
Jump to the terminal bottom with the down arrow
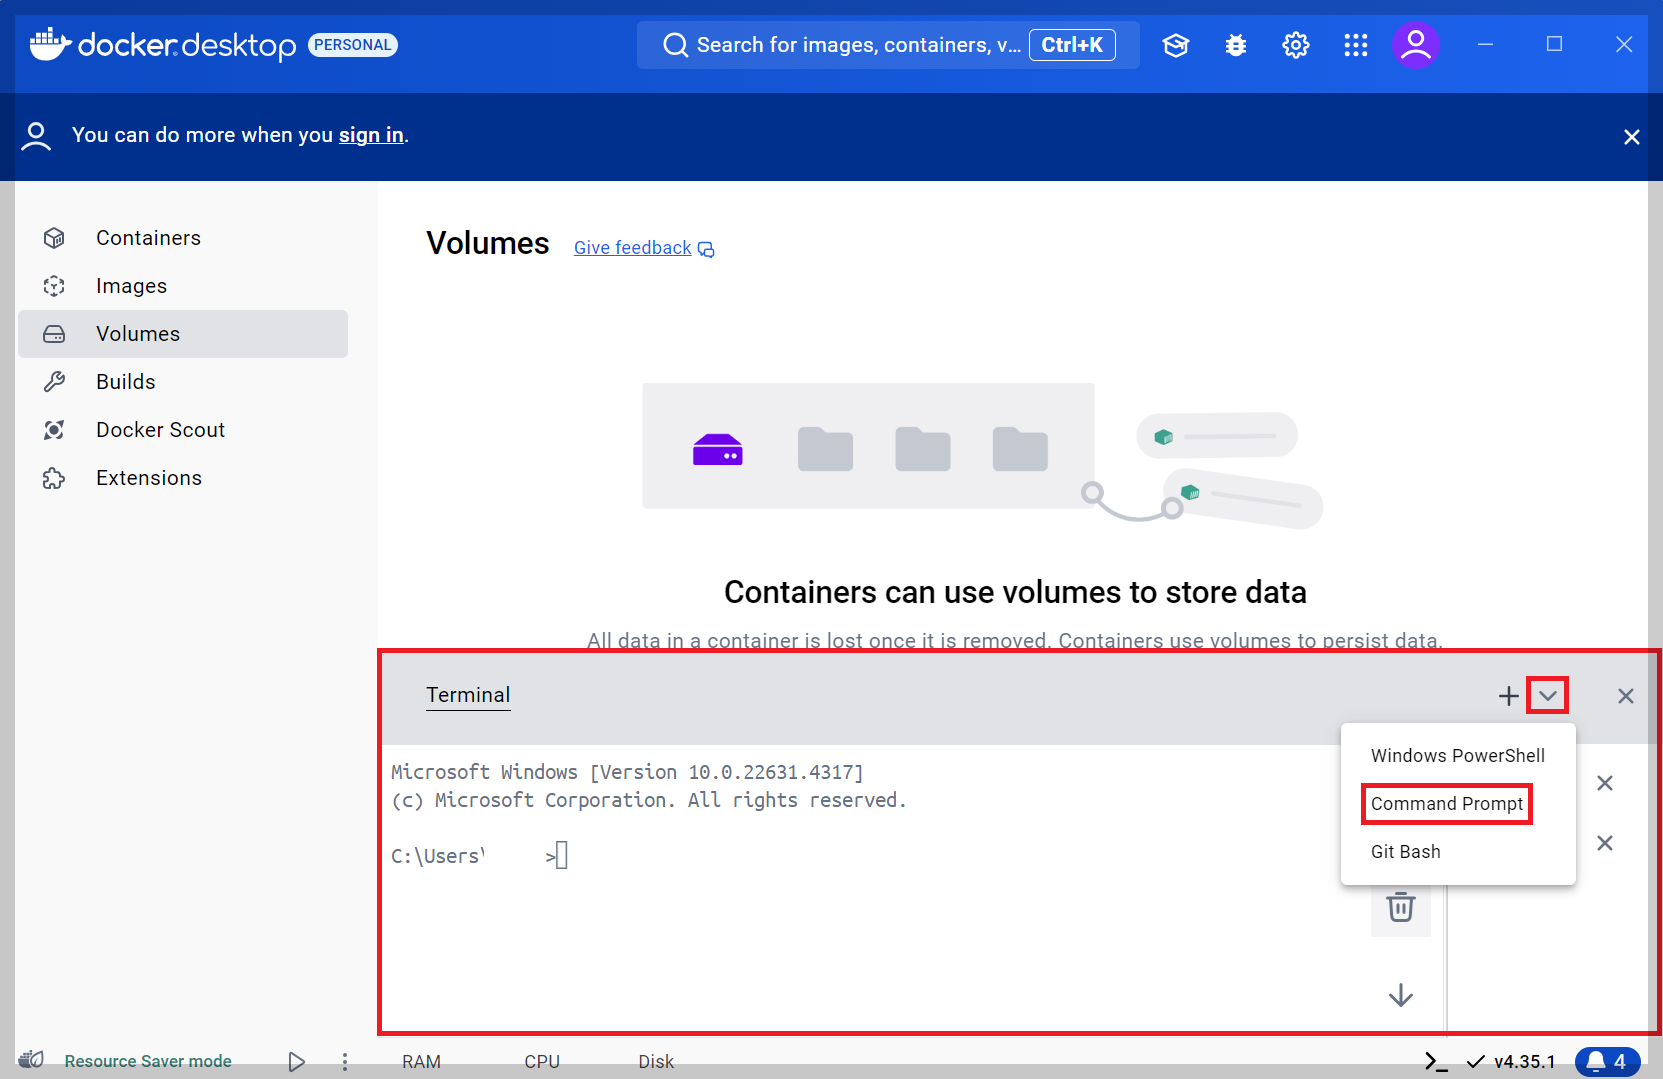point(1401,995)
